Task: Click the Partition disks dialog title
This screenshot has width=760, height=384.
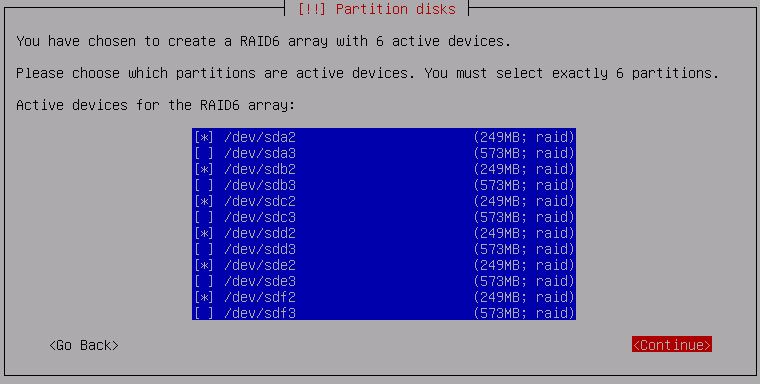Action: tap(377, 9)
